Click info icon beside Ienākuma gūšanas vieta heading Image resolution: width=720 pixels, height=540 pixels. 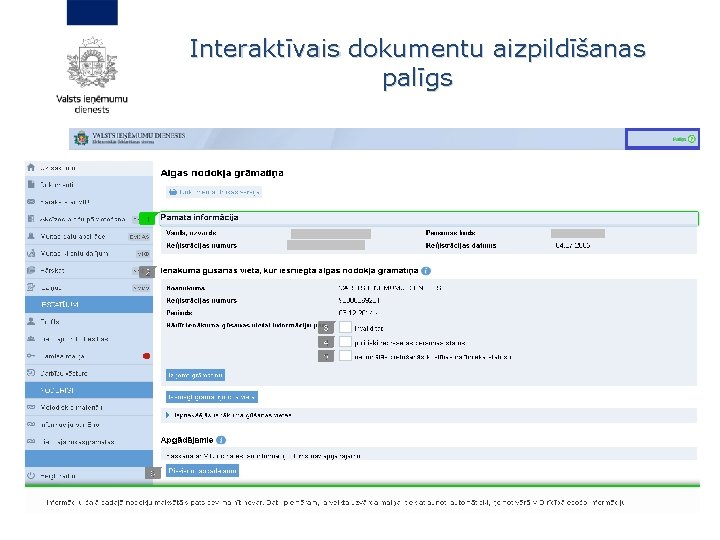coord(426,271)
